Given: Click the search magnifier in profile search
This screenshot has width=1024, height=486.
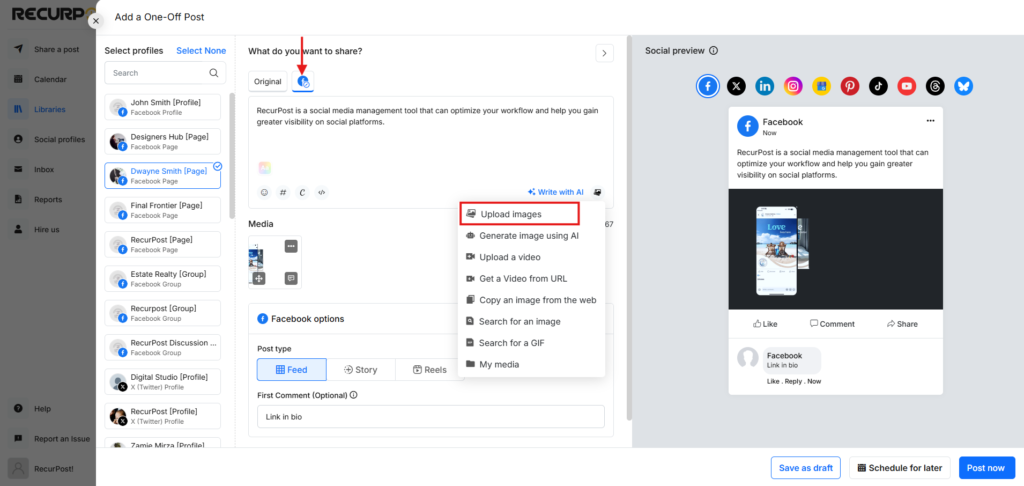Looking at the screenshot, I should click(214, 73).
